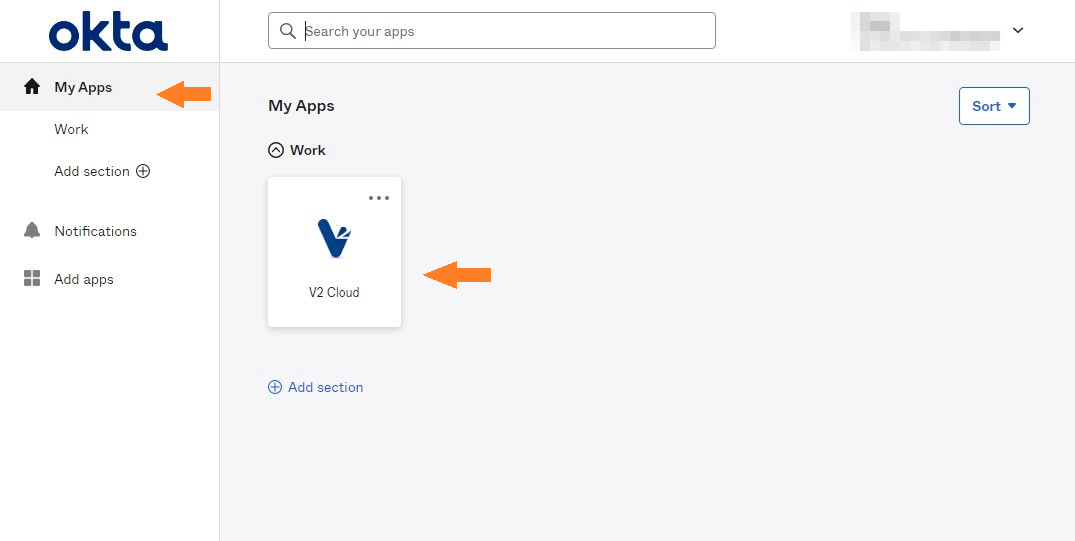
Task: Click the plus icon beside sidebar Add section
Action: [143, 171]
